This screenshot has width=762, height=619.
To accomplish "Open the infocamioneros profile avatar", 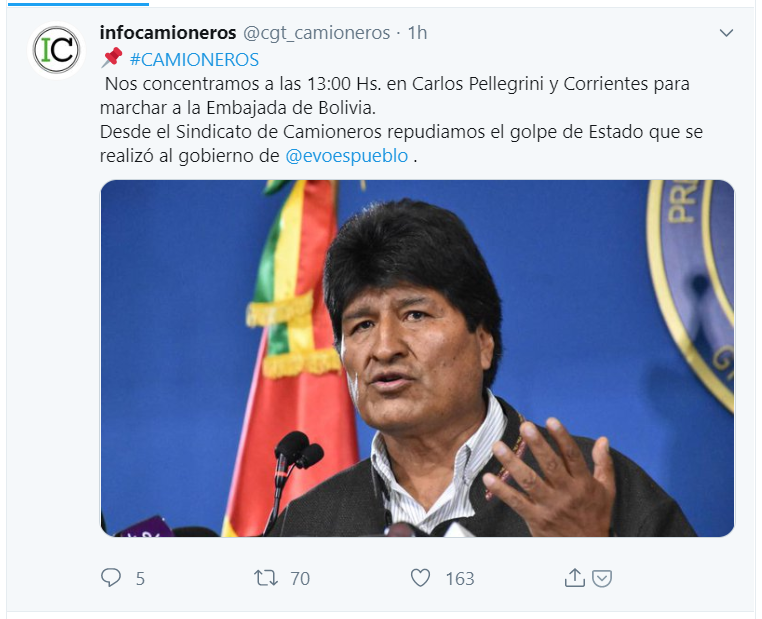I will point(56,50).
